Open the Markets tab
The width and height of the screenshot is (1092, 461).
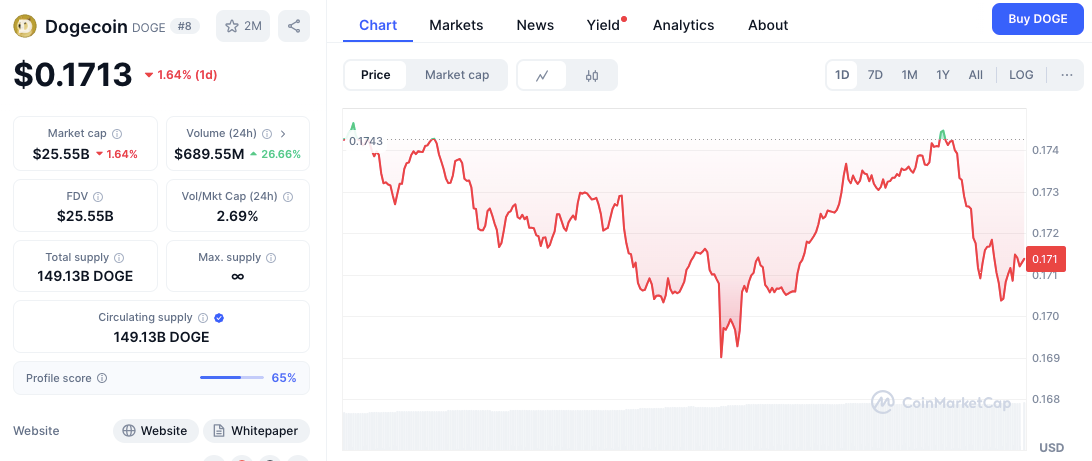pos(456,25)
